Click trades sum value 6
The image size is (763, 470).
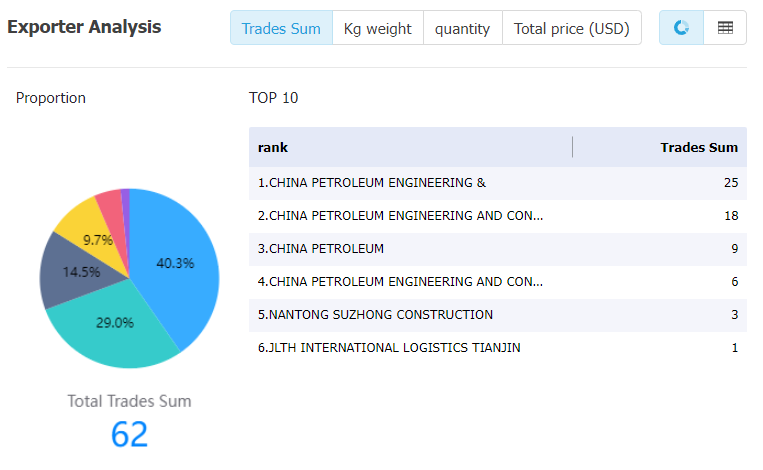point(735,282)
